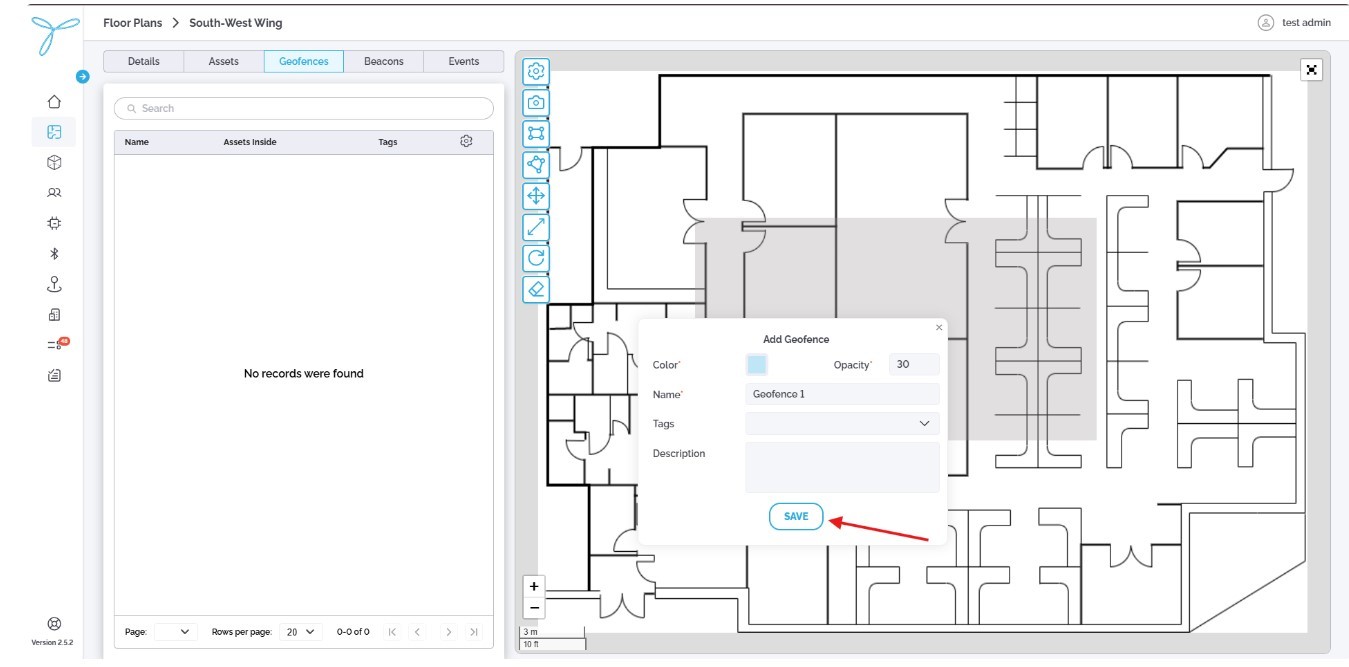
Task: Zoom in the floor plan map
Action: tap(534, 586)
